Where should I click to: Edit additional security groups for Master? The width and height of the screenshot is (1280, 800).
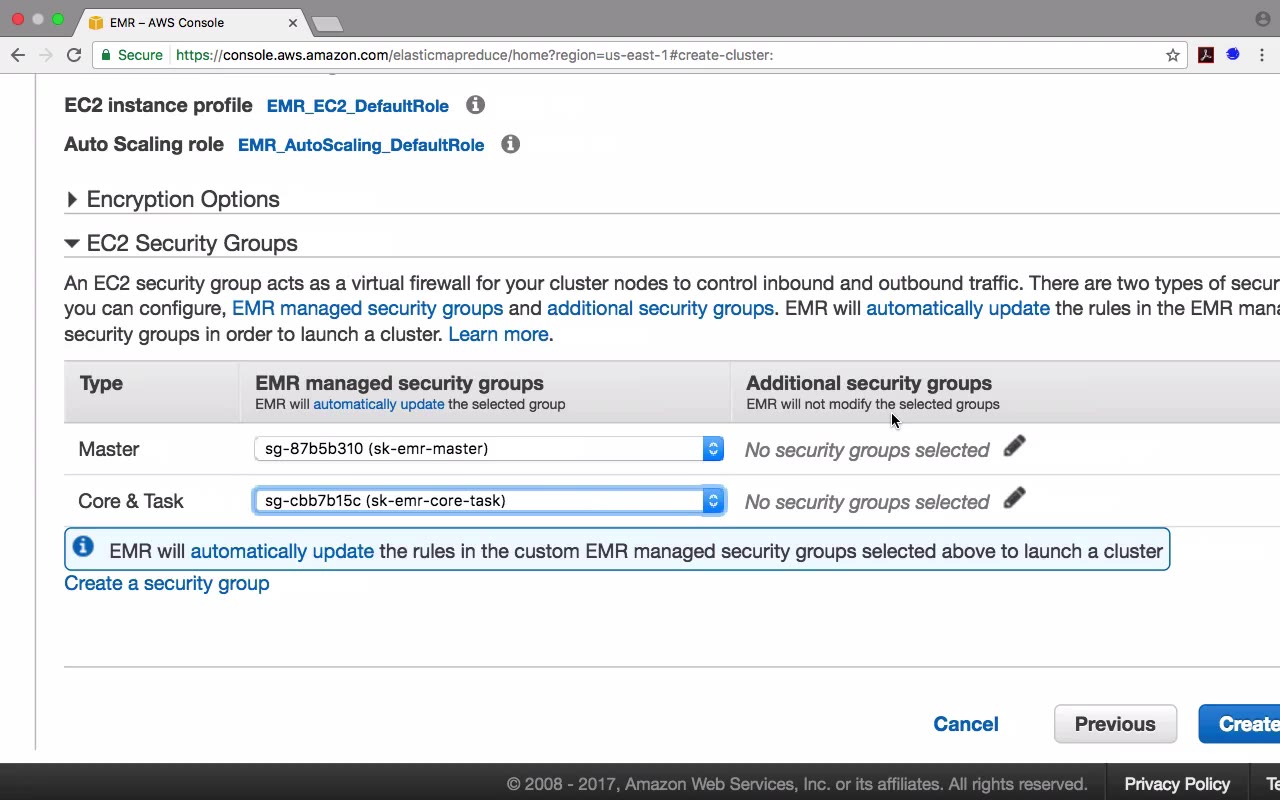point(1014,447)
